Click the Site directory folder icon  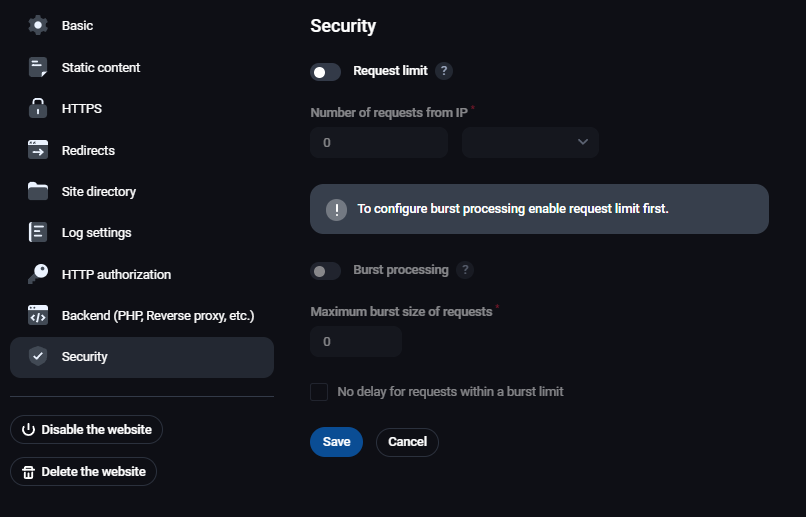pos(38,191)
